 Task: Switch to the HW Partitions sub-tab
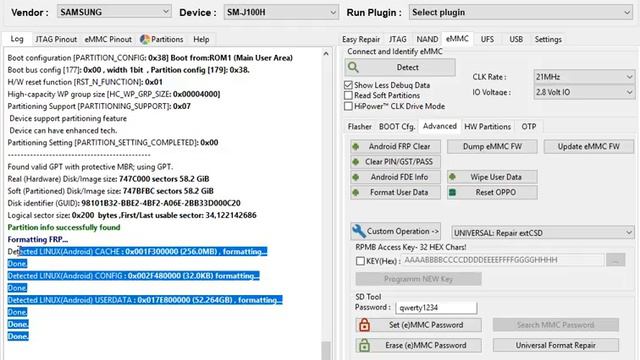487,127
